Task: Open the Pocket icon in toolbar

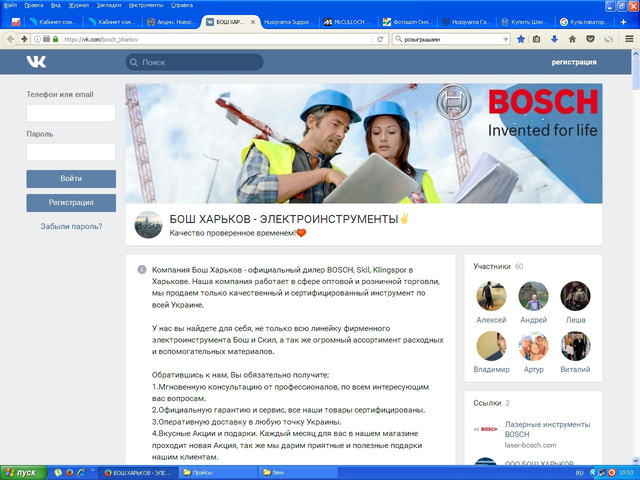Action: 590,39
